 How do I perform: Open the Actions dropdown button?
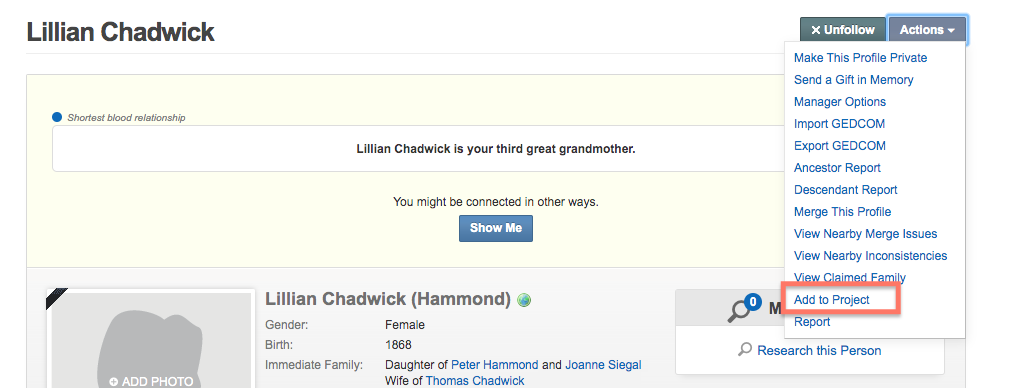927,30
